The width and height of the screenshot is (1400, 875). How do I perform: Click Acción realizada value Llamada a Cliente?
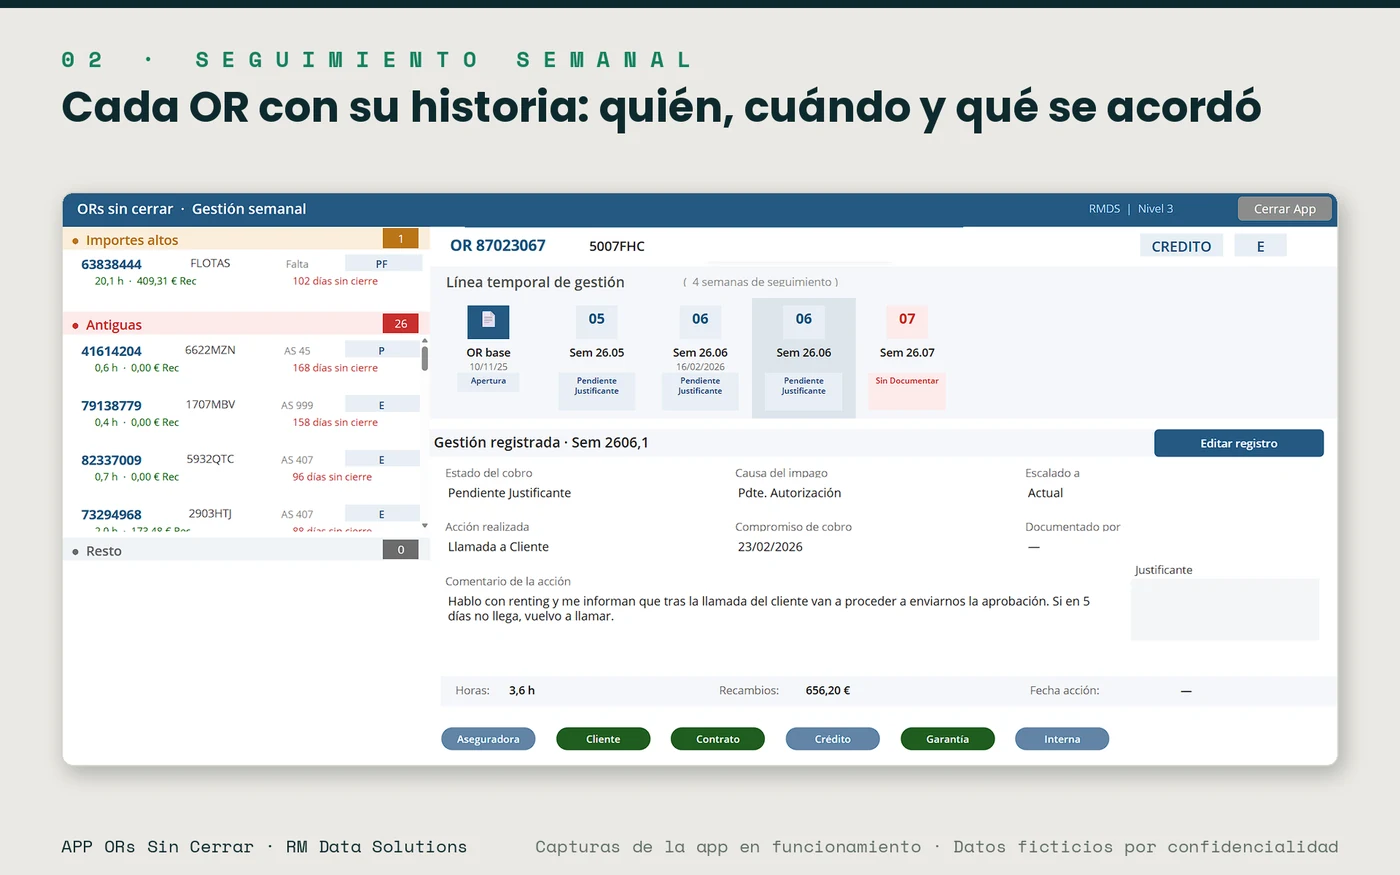(498, 547)
